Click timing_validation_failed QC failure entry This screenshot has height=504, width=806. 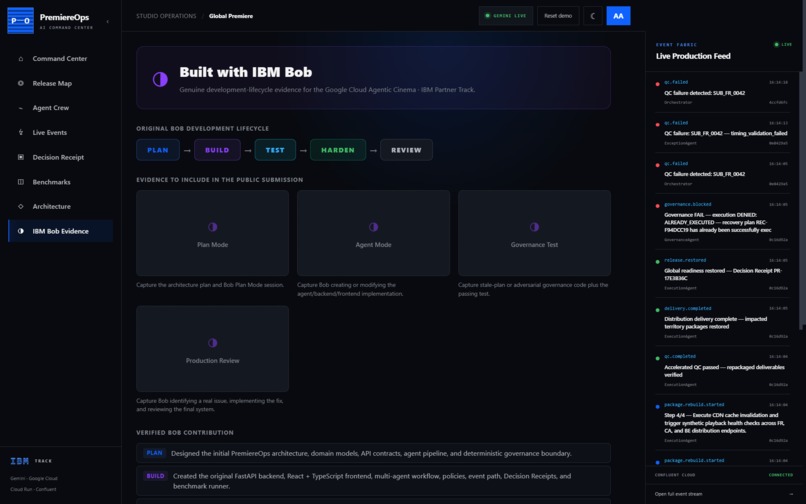click(722, 133)
